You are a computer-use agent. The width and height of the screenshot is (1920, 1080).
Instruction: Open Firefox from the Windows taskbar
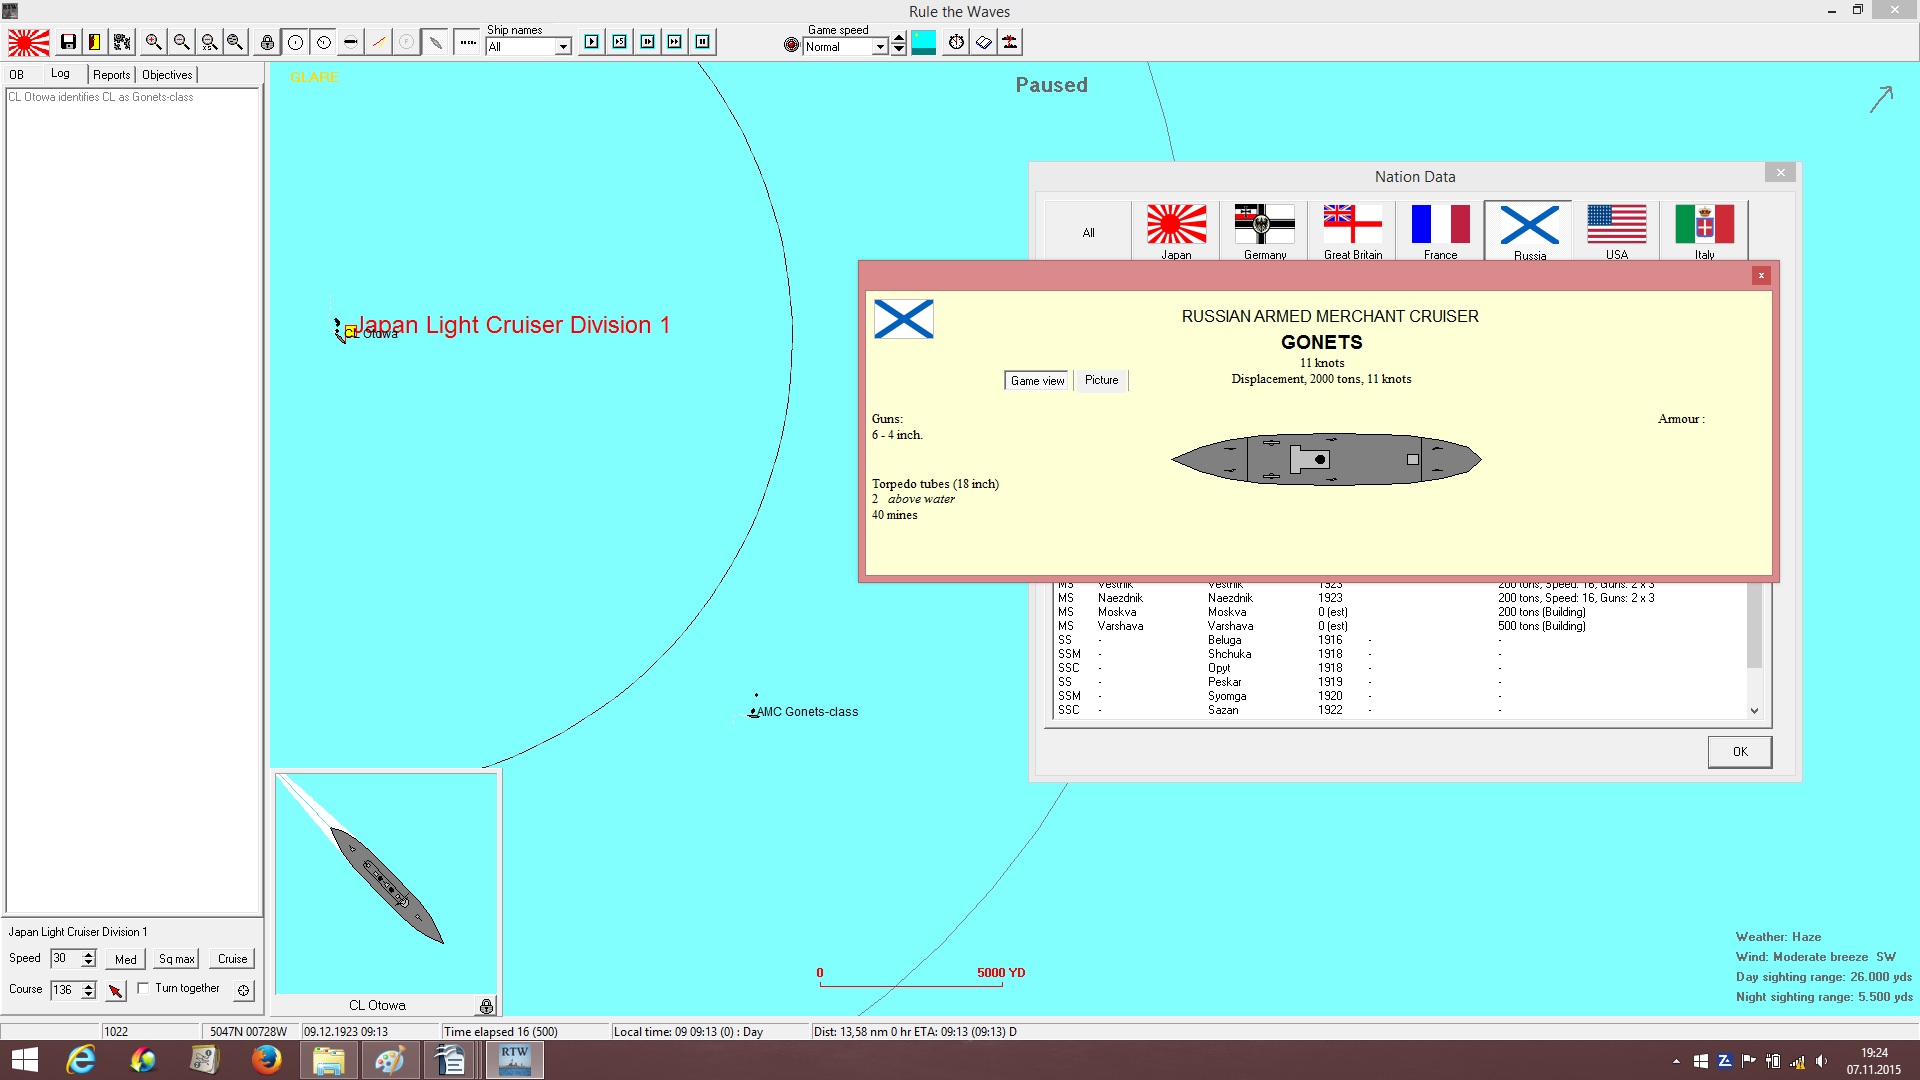[266, 1060]
